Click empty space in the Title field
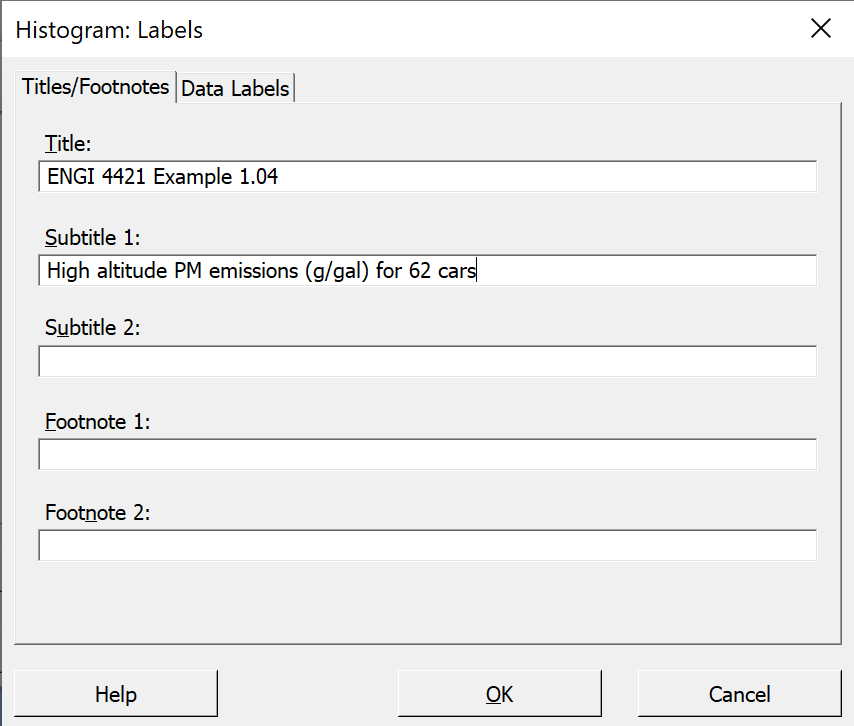 pyautogui.click(x=545, y=176)
